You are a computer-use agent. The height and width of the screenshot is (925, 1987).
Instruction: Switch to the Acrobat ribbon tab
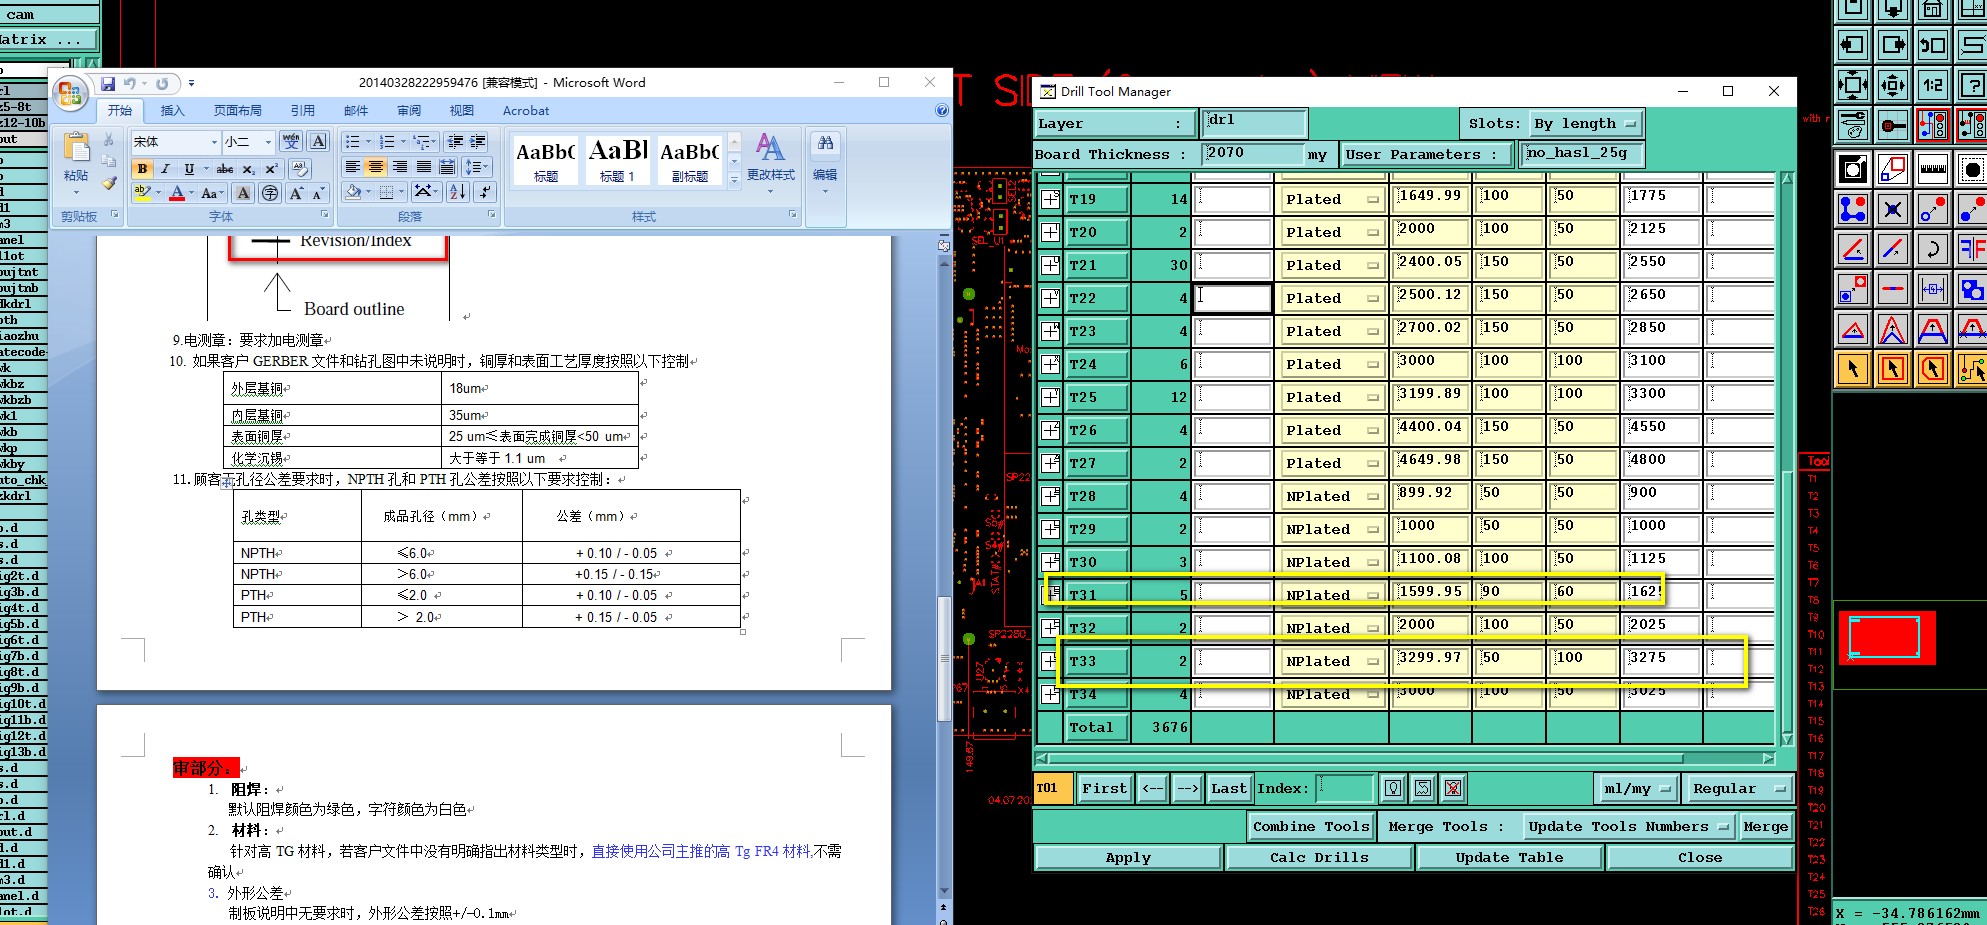tap(526, 111)
